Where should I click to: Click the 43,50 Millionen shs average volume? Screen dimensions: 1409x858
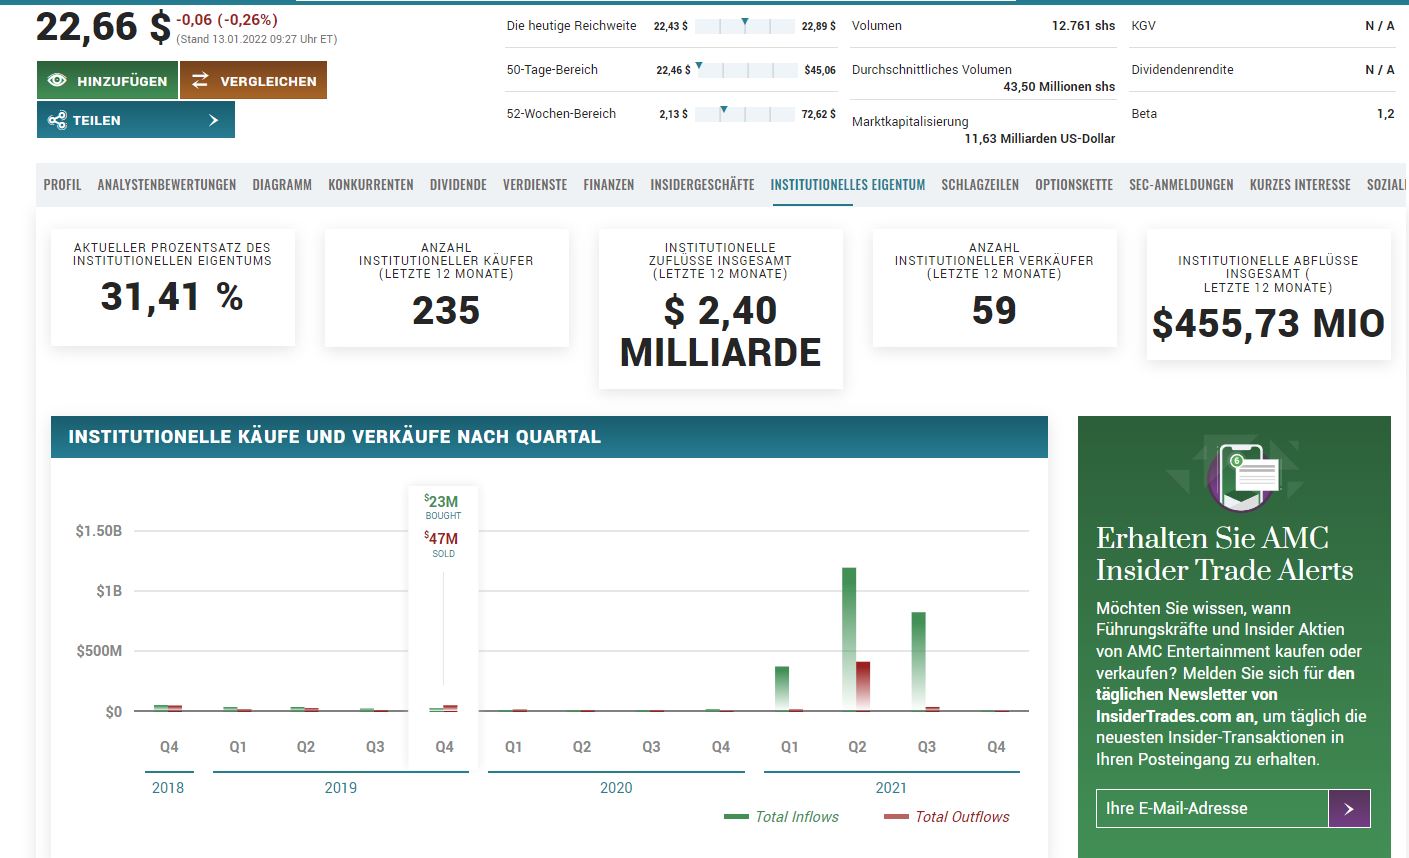1059,87
